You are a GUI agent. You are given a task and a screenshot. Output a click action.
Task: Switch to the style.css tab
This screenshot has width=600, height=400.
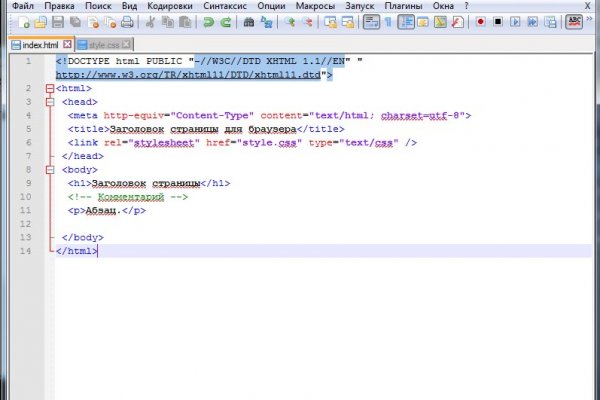110,45
